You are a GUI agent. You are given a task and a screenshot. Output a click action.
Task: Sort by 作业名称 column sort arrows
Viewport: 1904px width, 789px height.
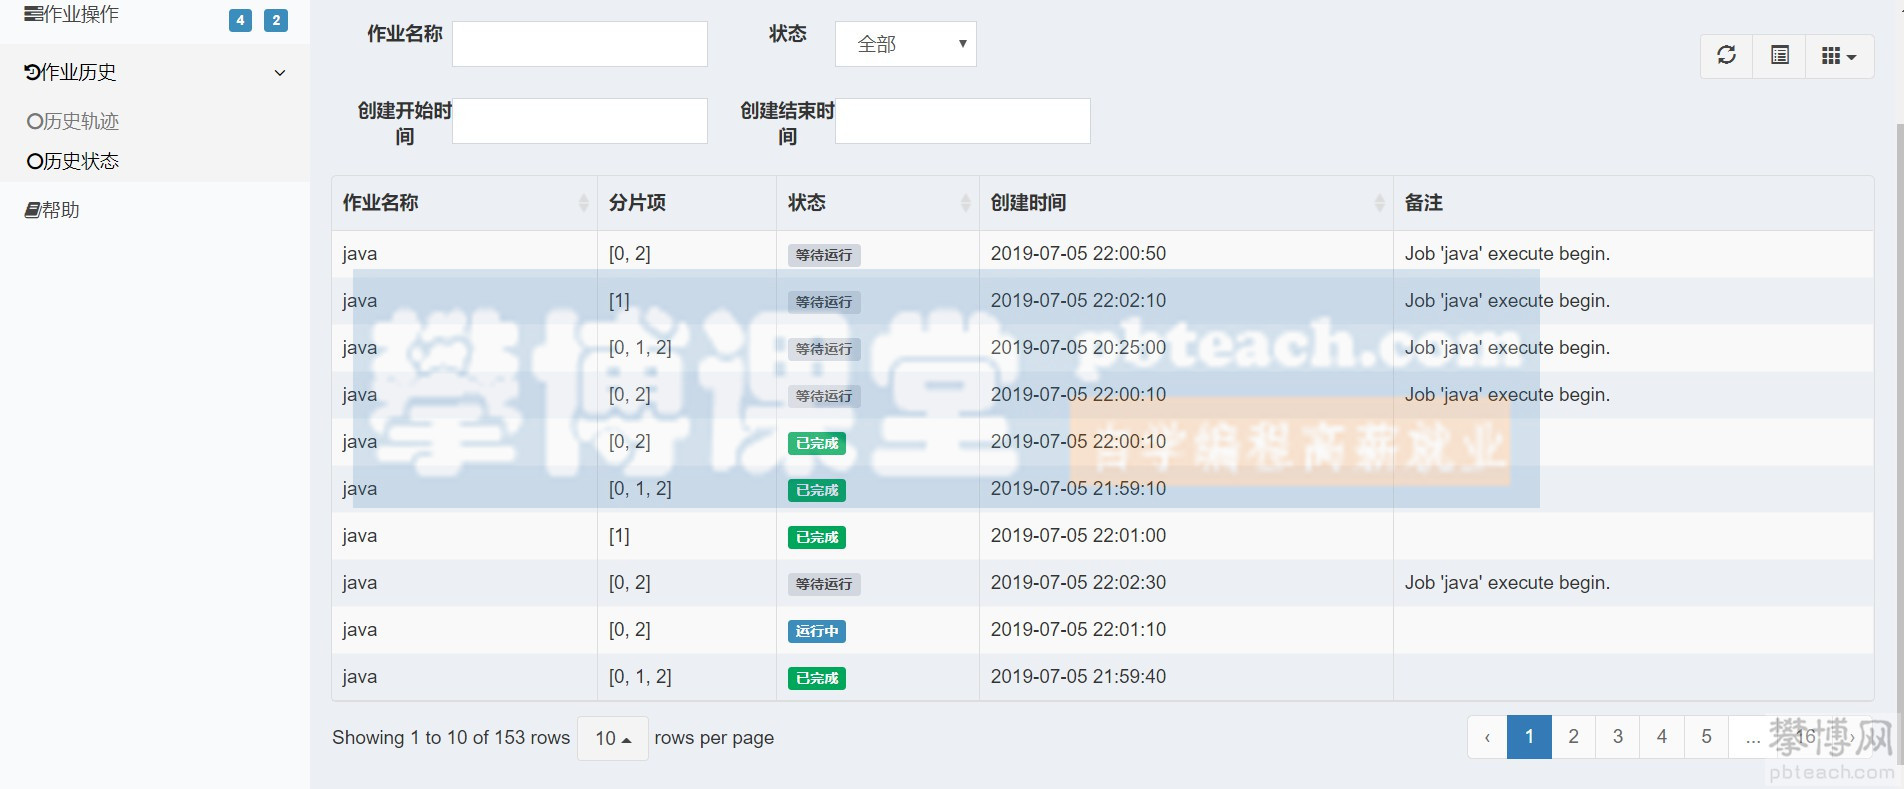coord(583,203)
